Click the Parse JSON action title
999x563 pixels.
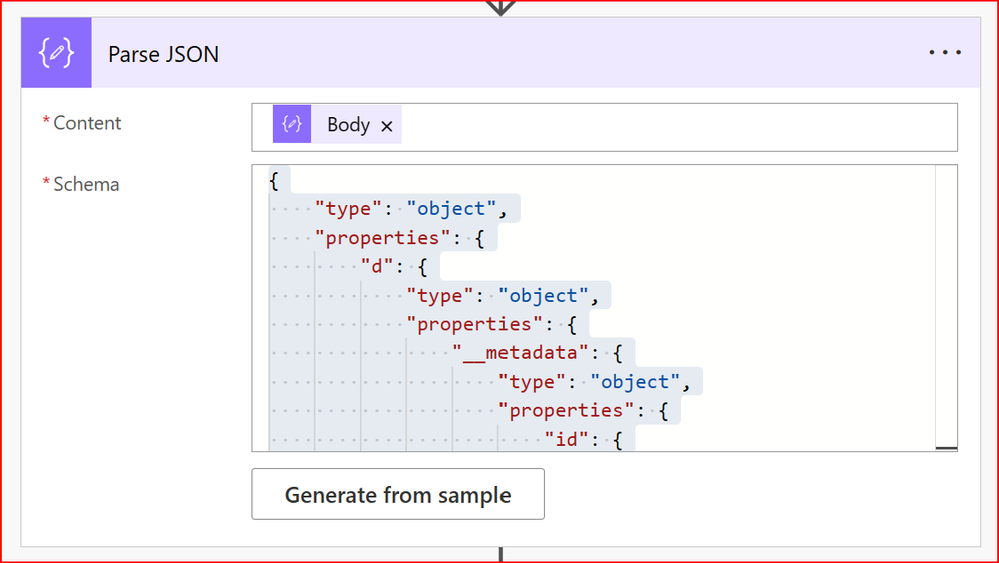[164, 54]
